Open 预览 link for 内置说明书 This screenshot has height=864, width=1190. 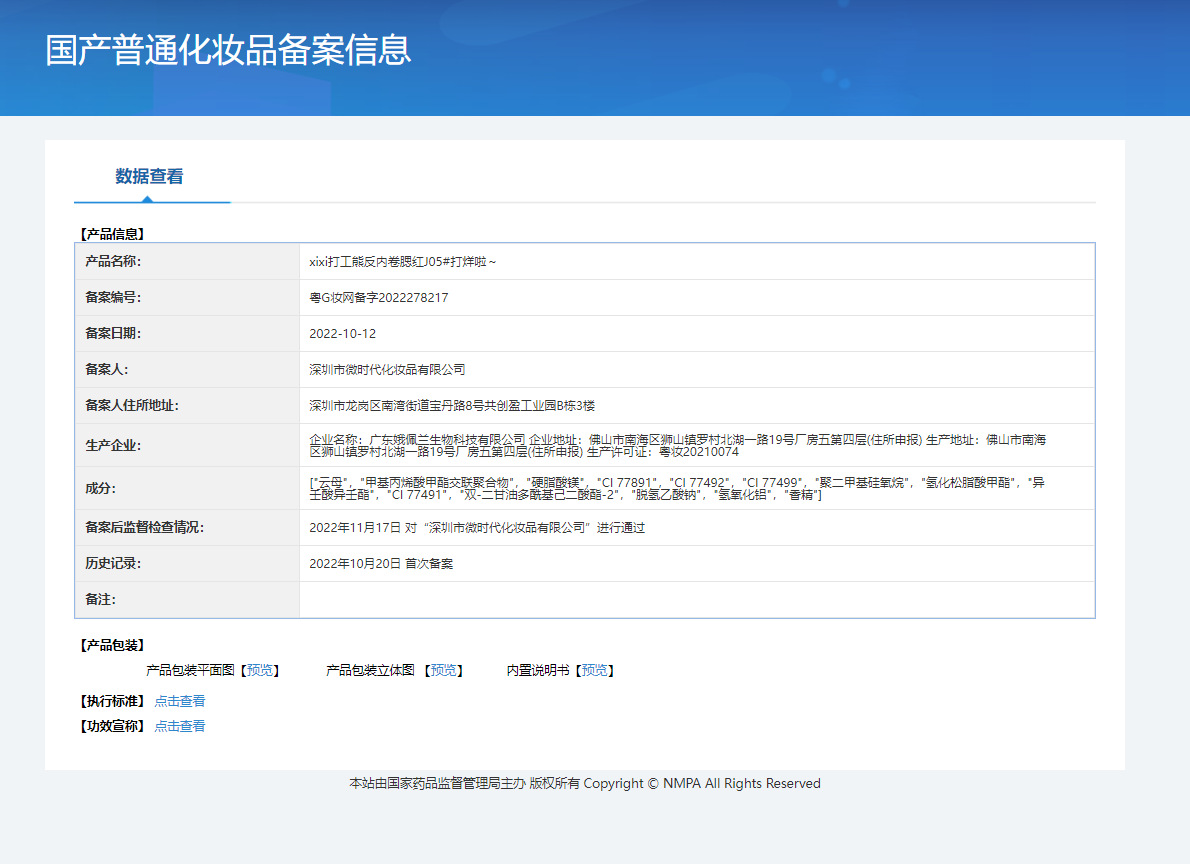594,670
